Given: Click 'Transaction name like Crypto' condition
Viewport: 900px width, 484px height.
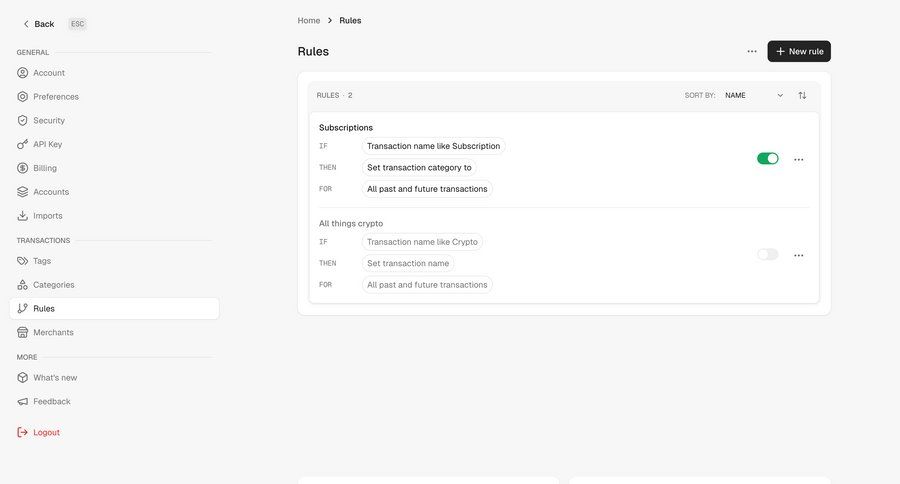Looking at the screenshot, I should (422, 242).
